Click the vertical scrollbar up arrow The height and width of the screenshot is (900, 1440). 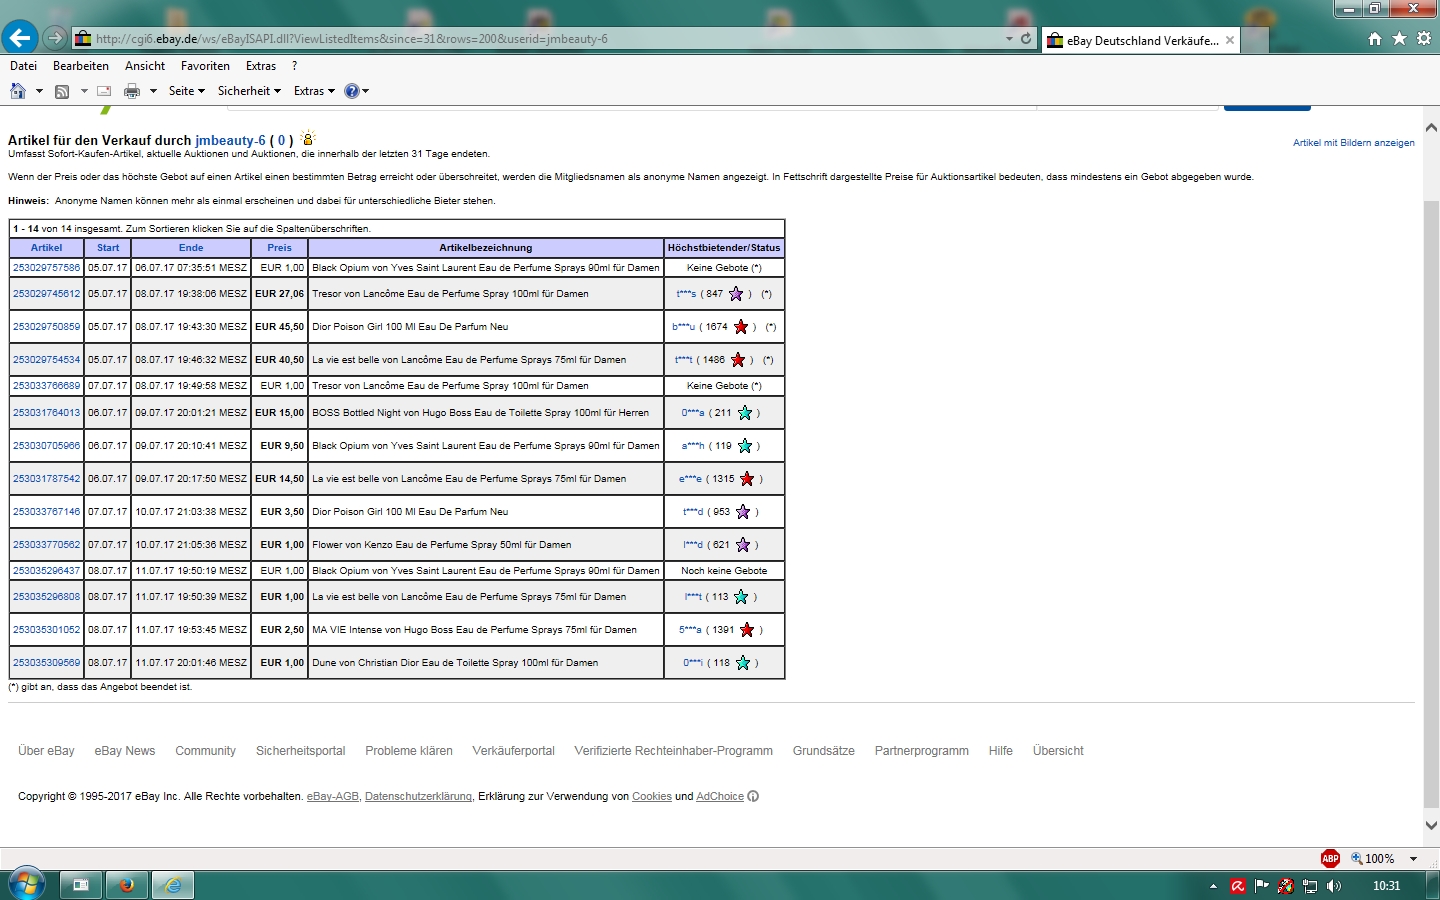tap(1431, 128)
